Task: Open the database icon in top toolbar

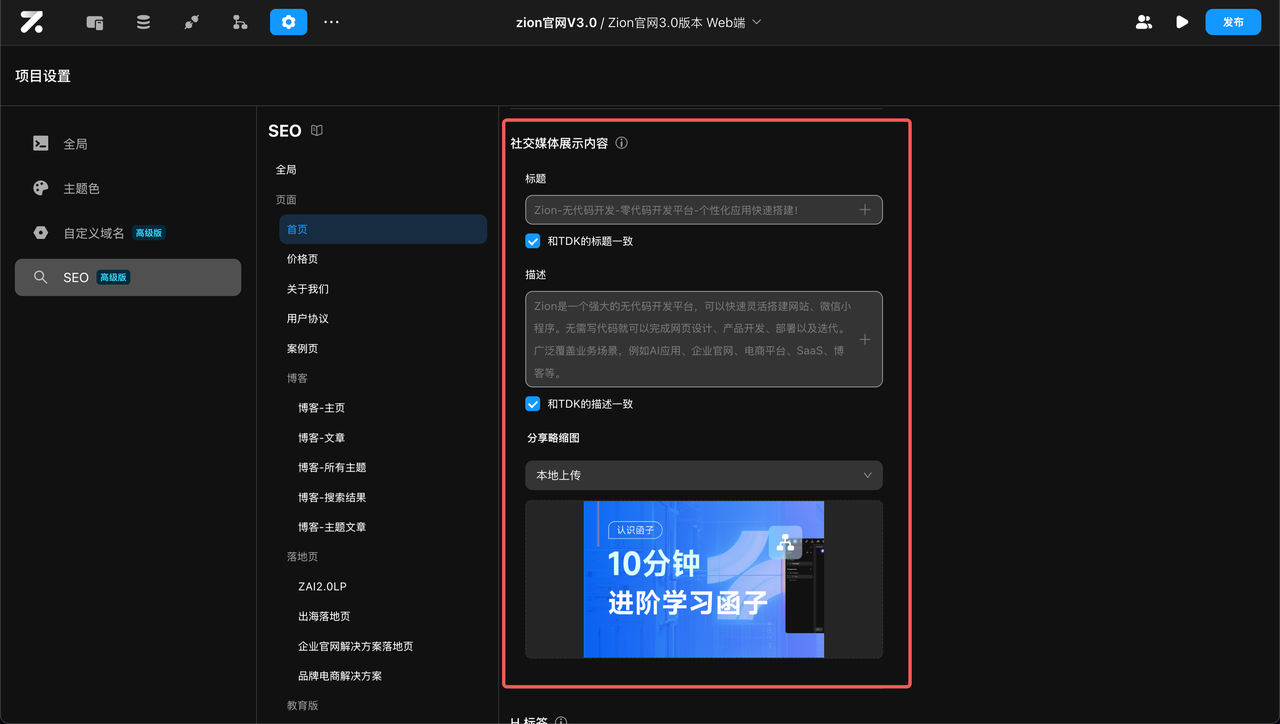Action: (x=143, y=22)
